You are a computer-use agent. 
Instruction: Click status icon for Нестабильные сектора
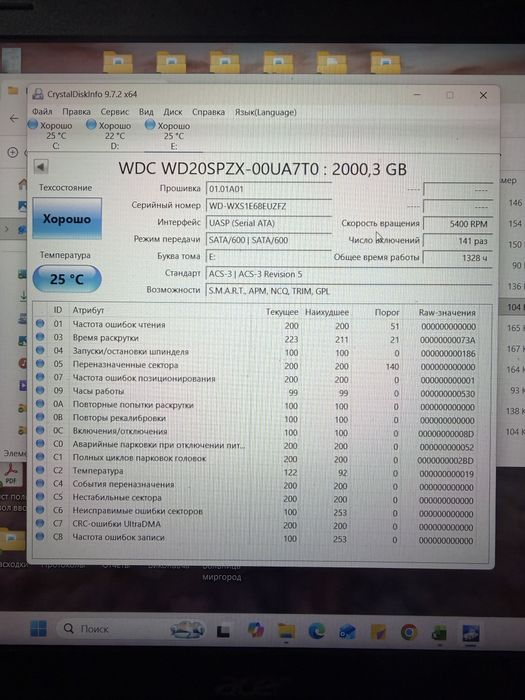(40, 496)
